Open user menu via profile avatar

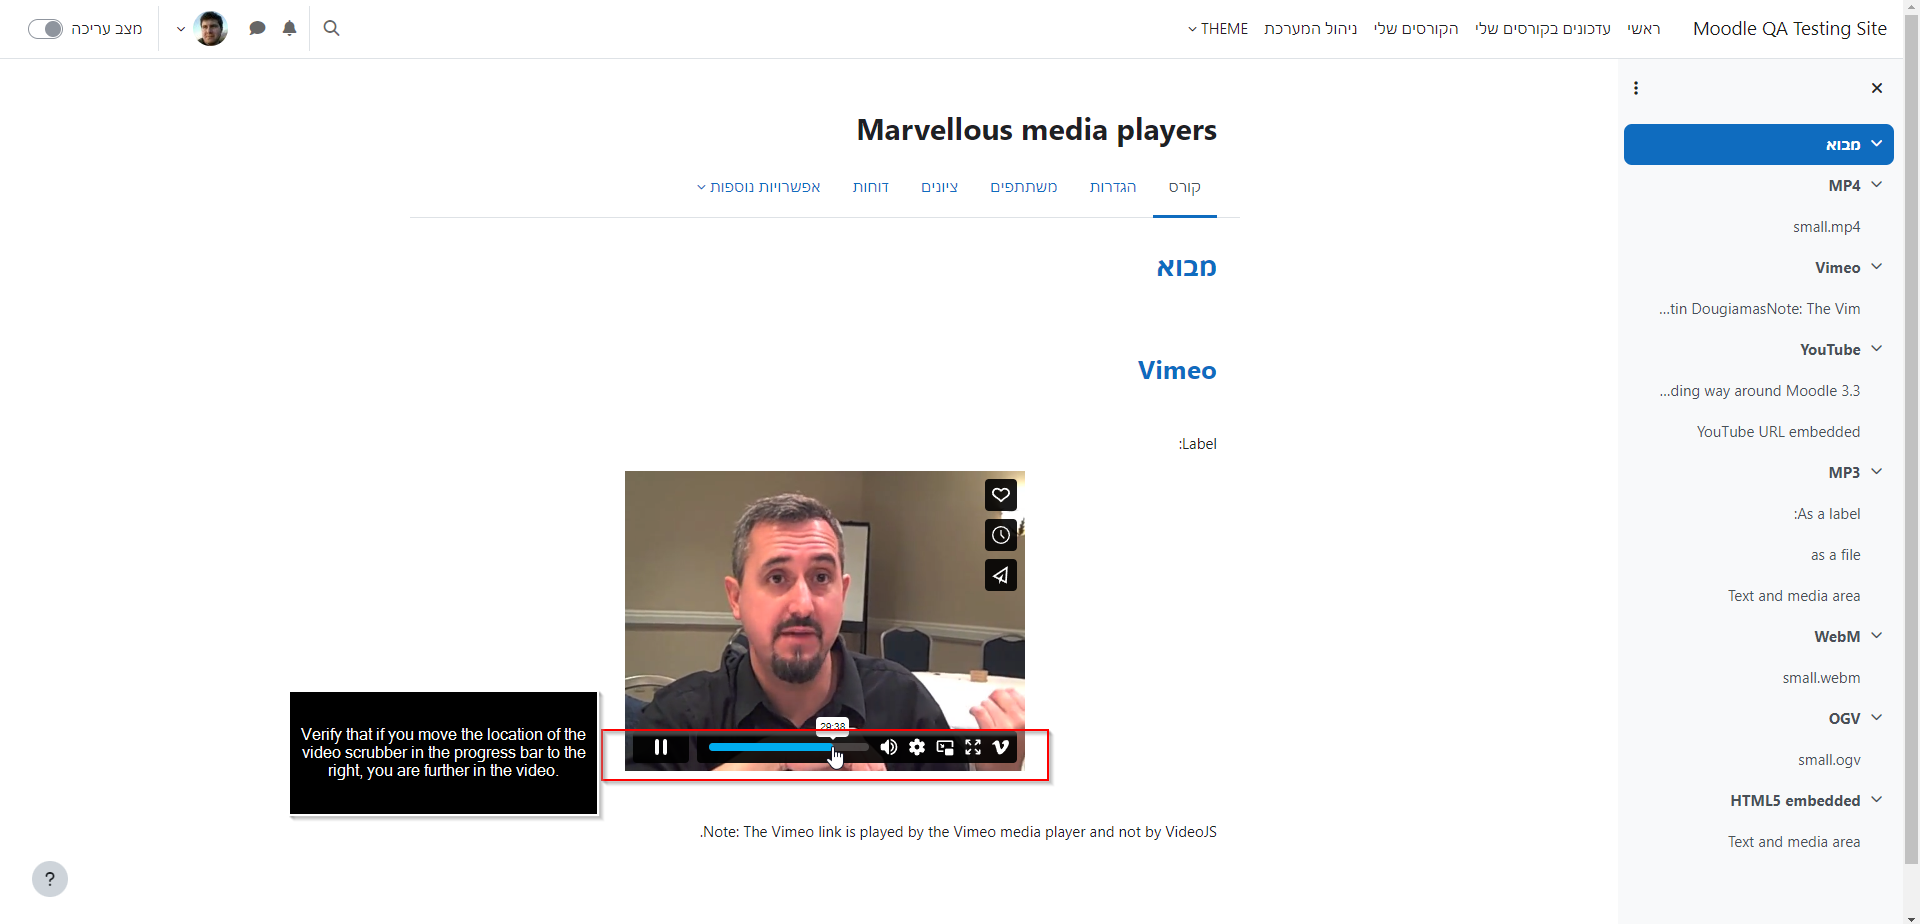[x=210, y=28]
